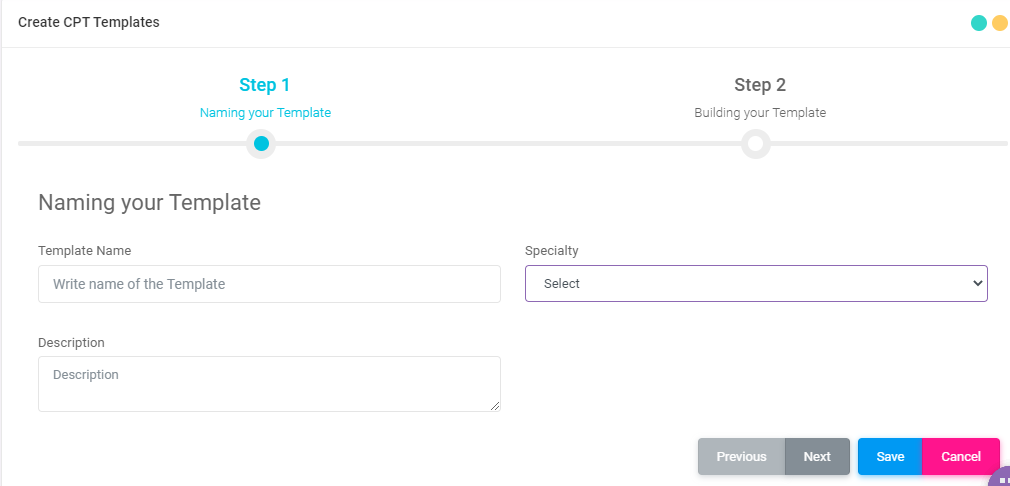Cancel template creation
This screenshot has width=1010, height=486.
click(961, 456)
